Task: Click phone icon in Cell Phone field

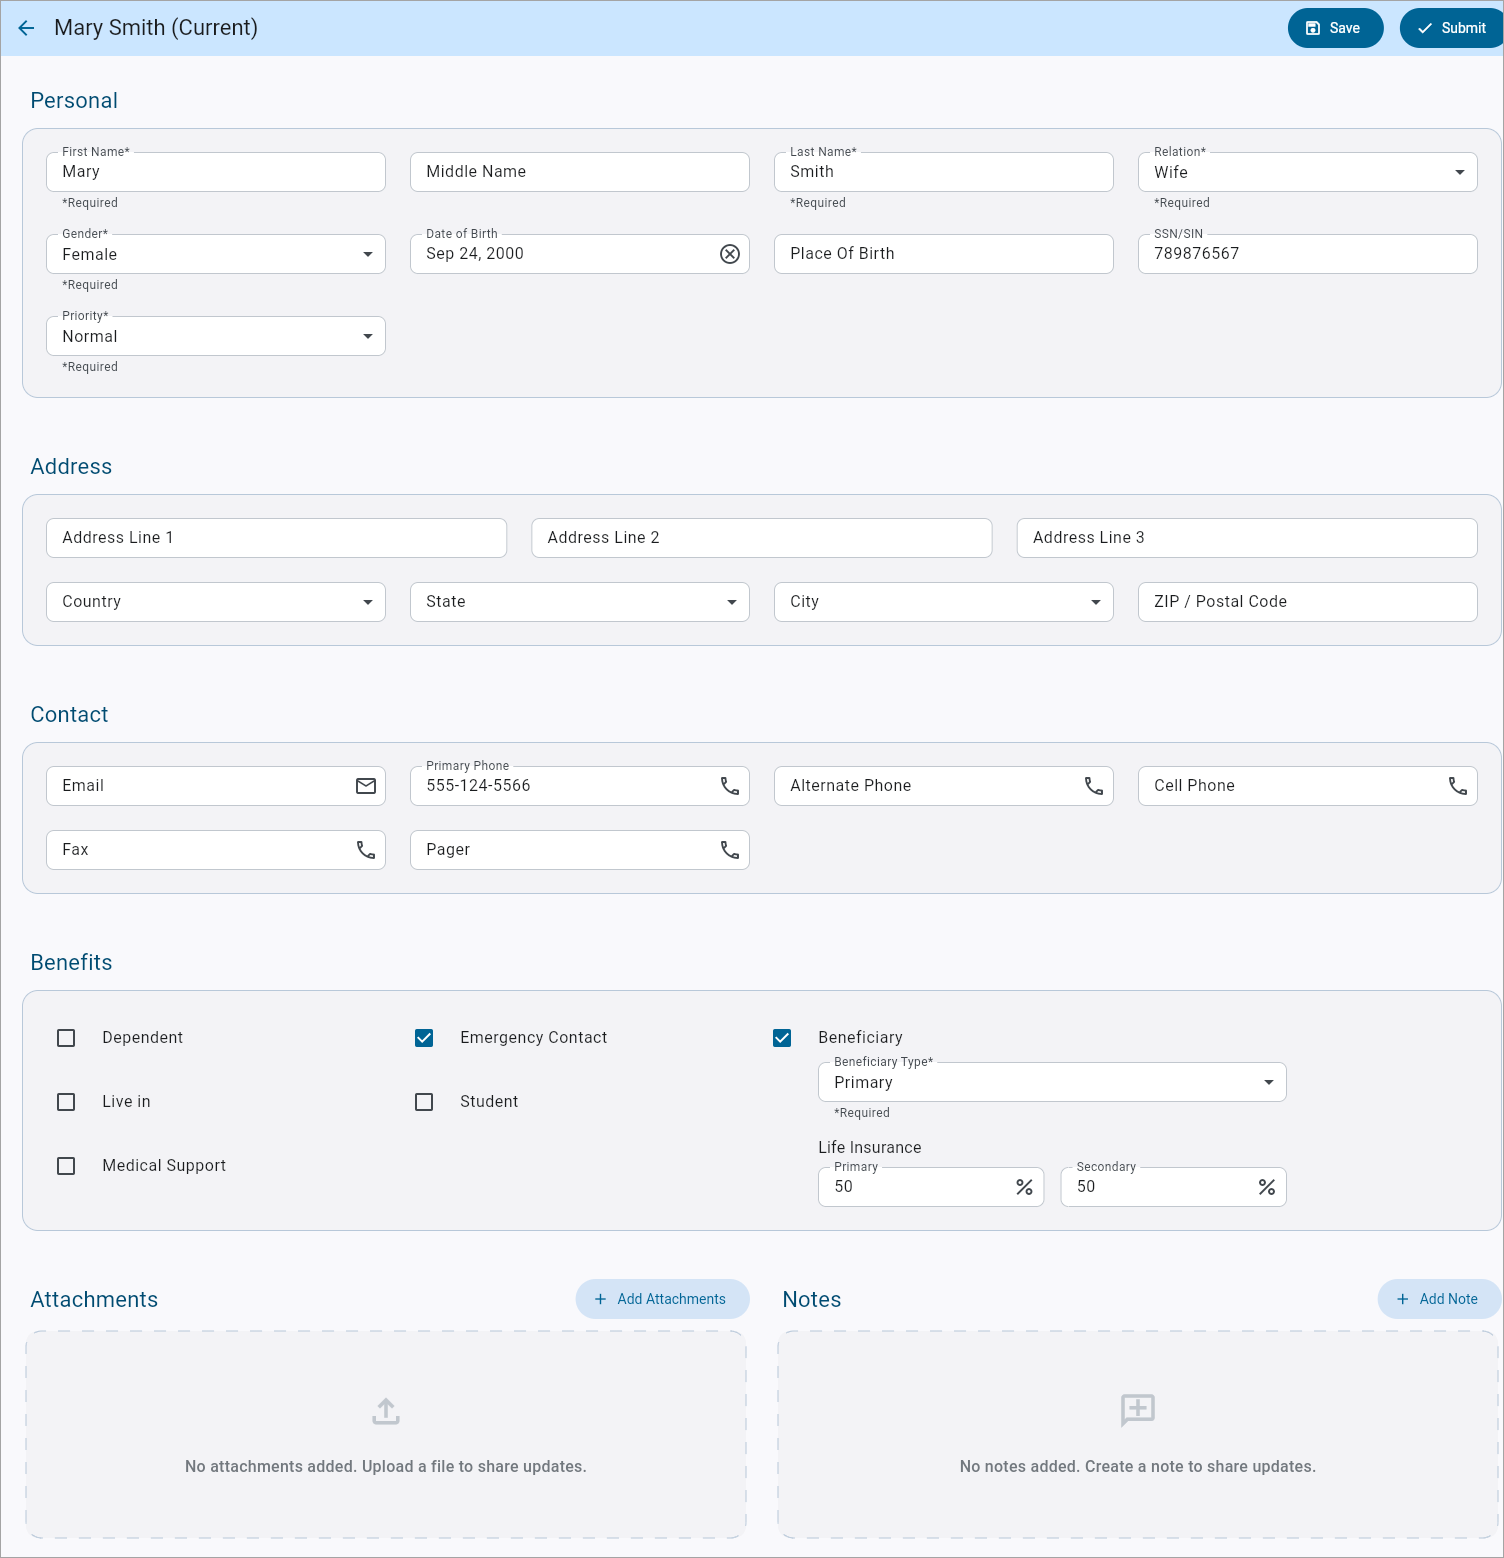Action: 1458,786
